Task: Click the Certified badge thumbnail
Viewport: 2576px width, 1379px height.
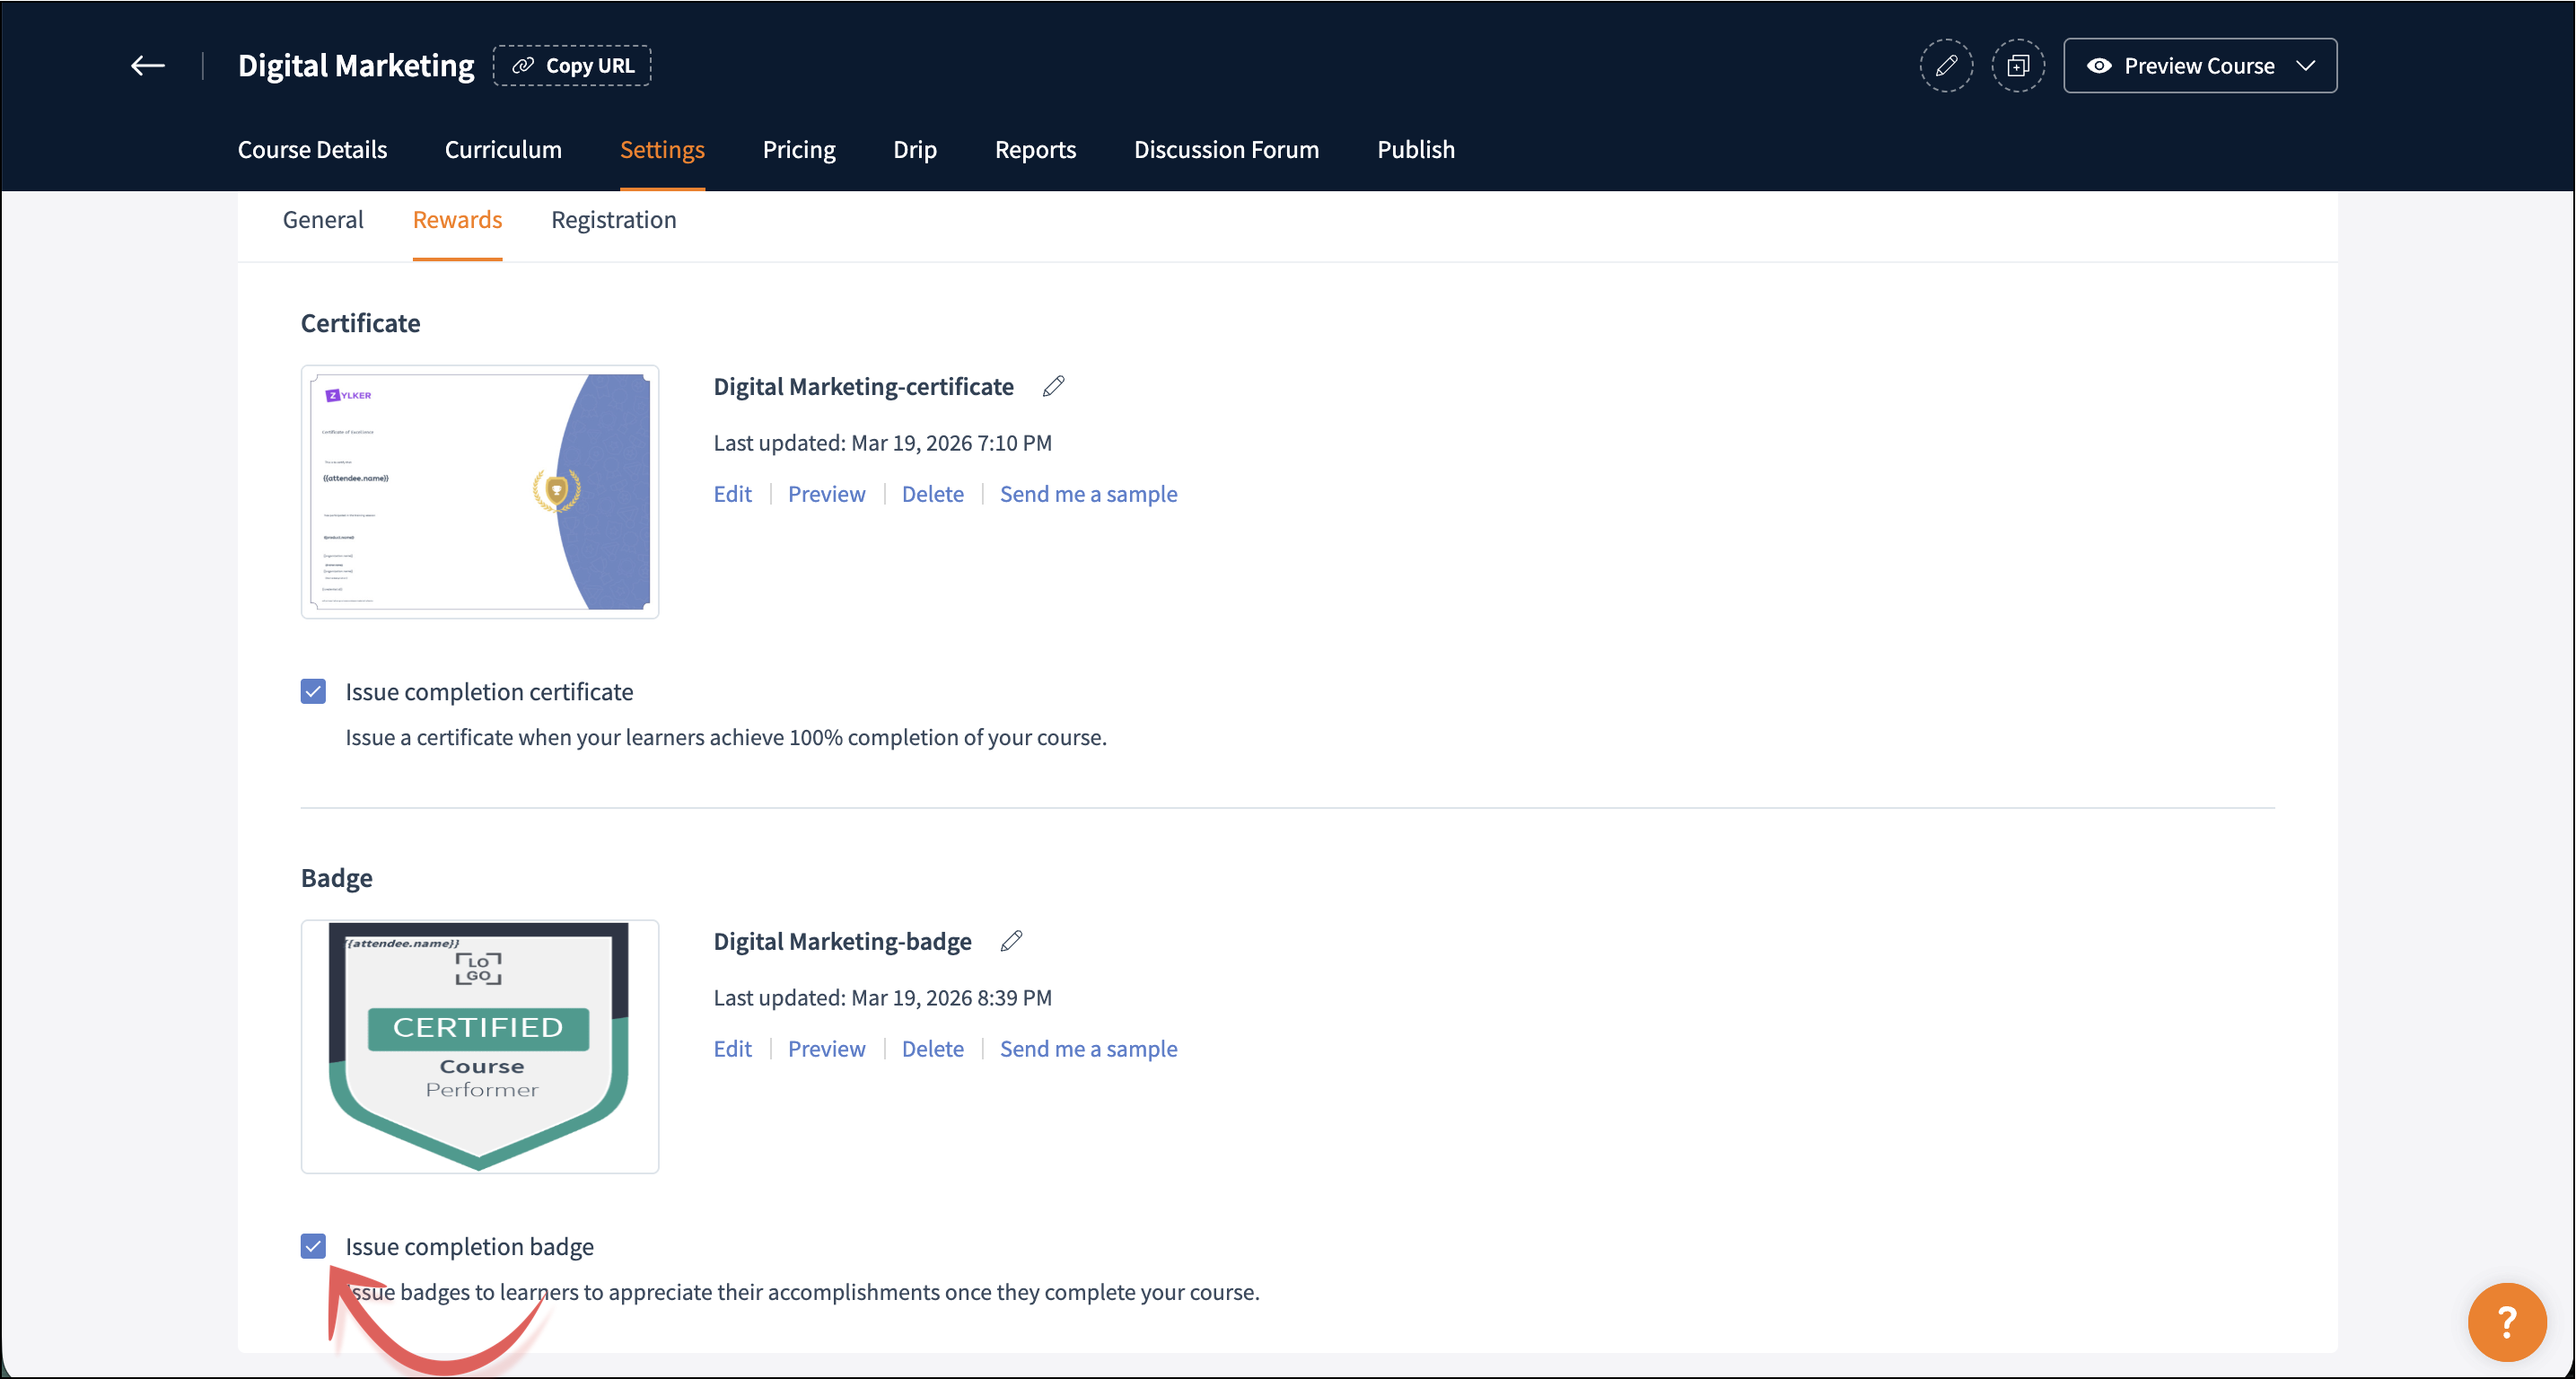Action: [x=480, y=1046]
